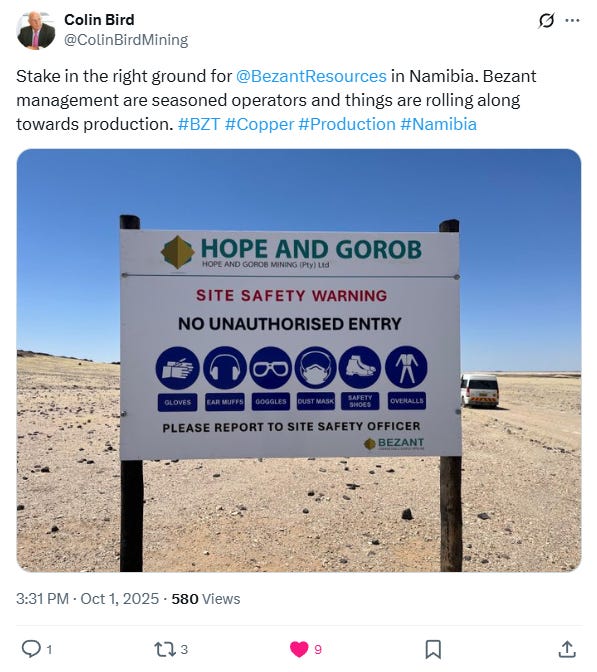The image size is (597, 672).
Task: Open the @BezantResources mention
Action: click(311, 76)
